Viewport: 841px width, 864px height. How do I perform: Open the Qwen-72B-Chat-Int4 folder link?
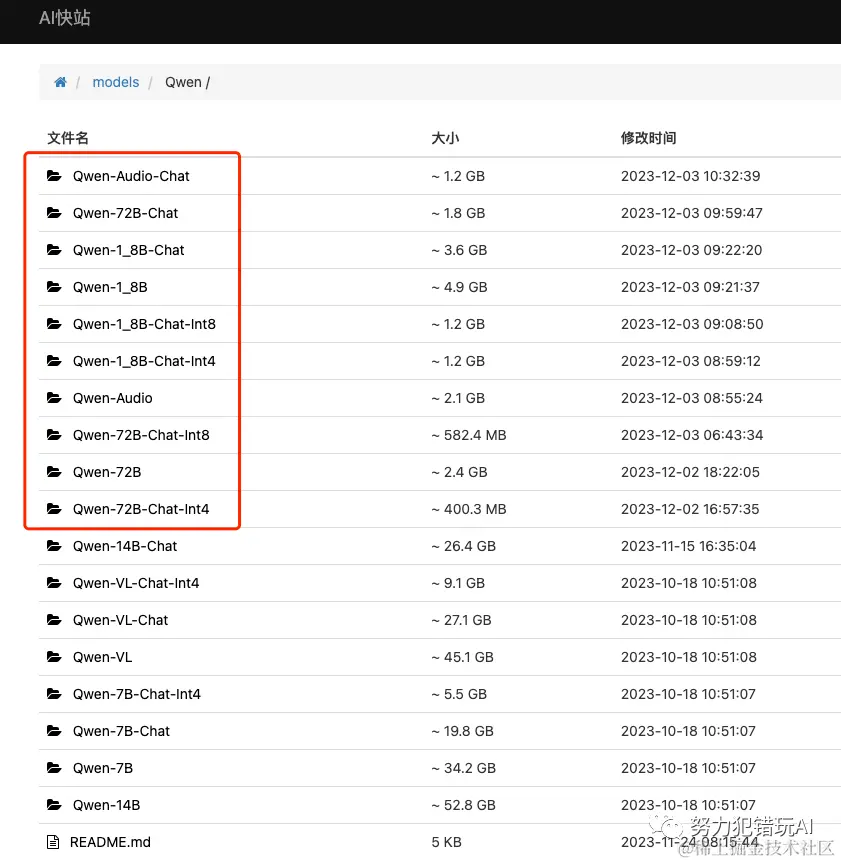click(141, 509)
